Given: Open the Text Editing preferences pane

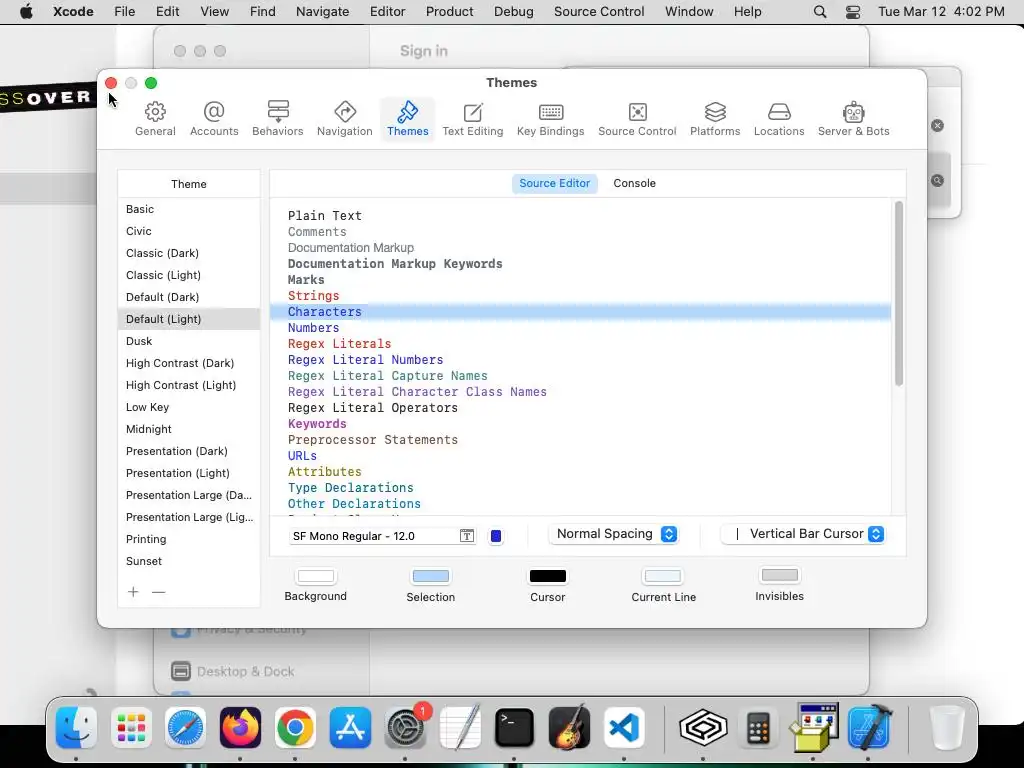Looking at the screenshot, I should click(x=473, y=119).
